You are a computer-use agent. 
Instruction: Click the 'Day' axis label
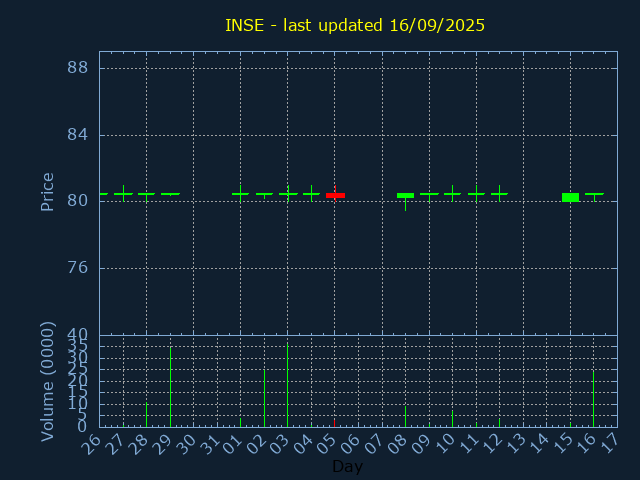347,466
